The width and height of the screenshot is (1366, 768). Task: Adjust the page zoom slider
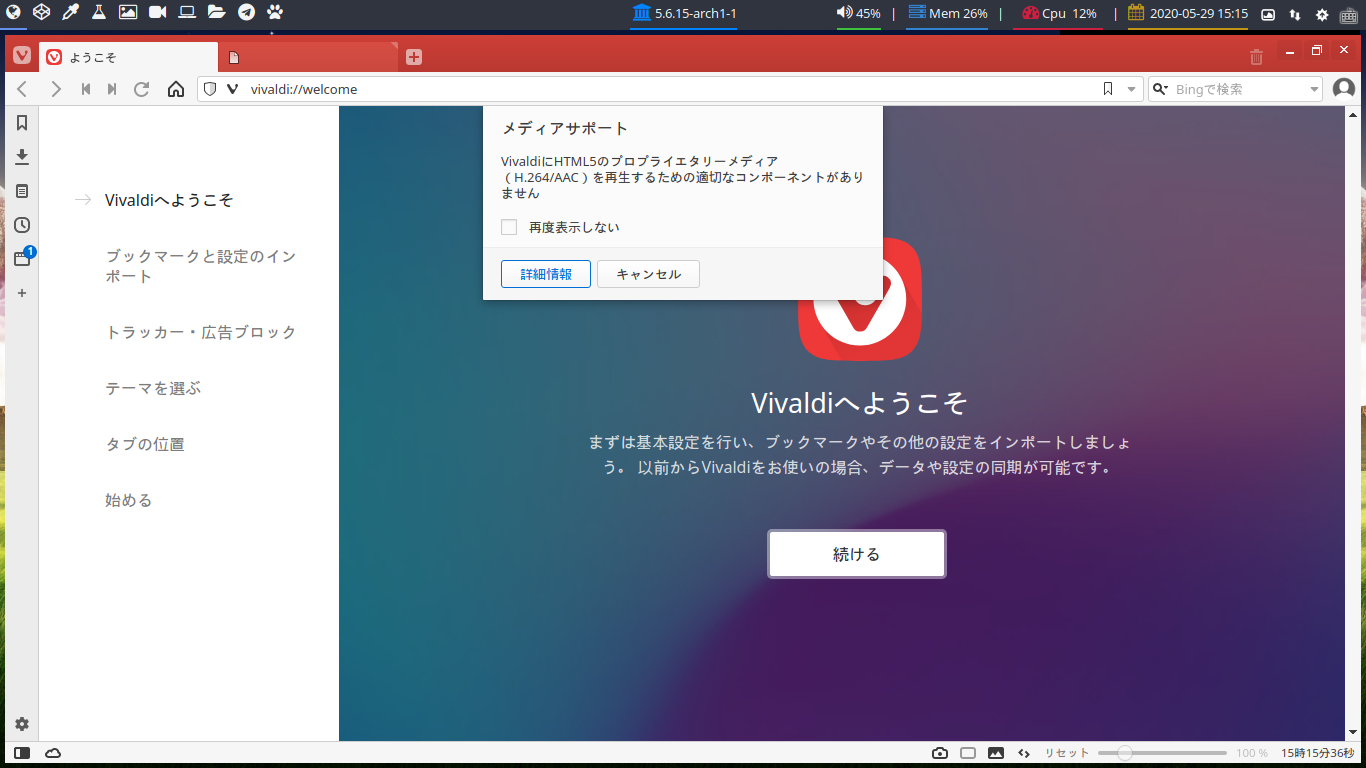point(1162,753)
